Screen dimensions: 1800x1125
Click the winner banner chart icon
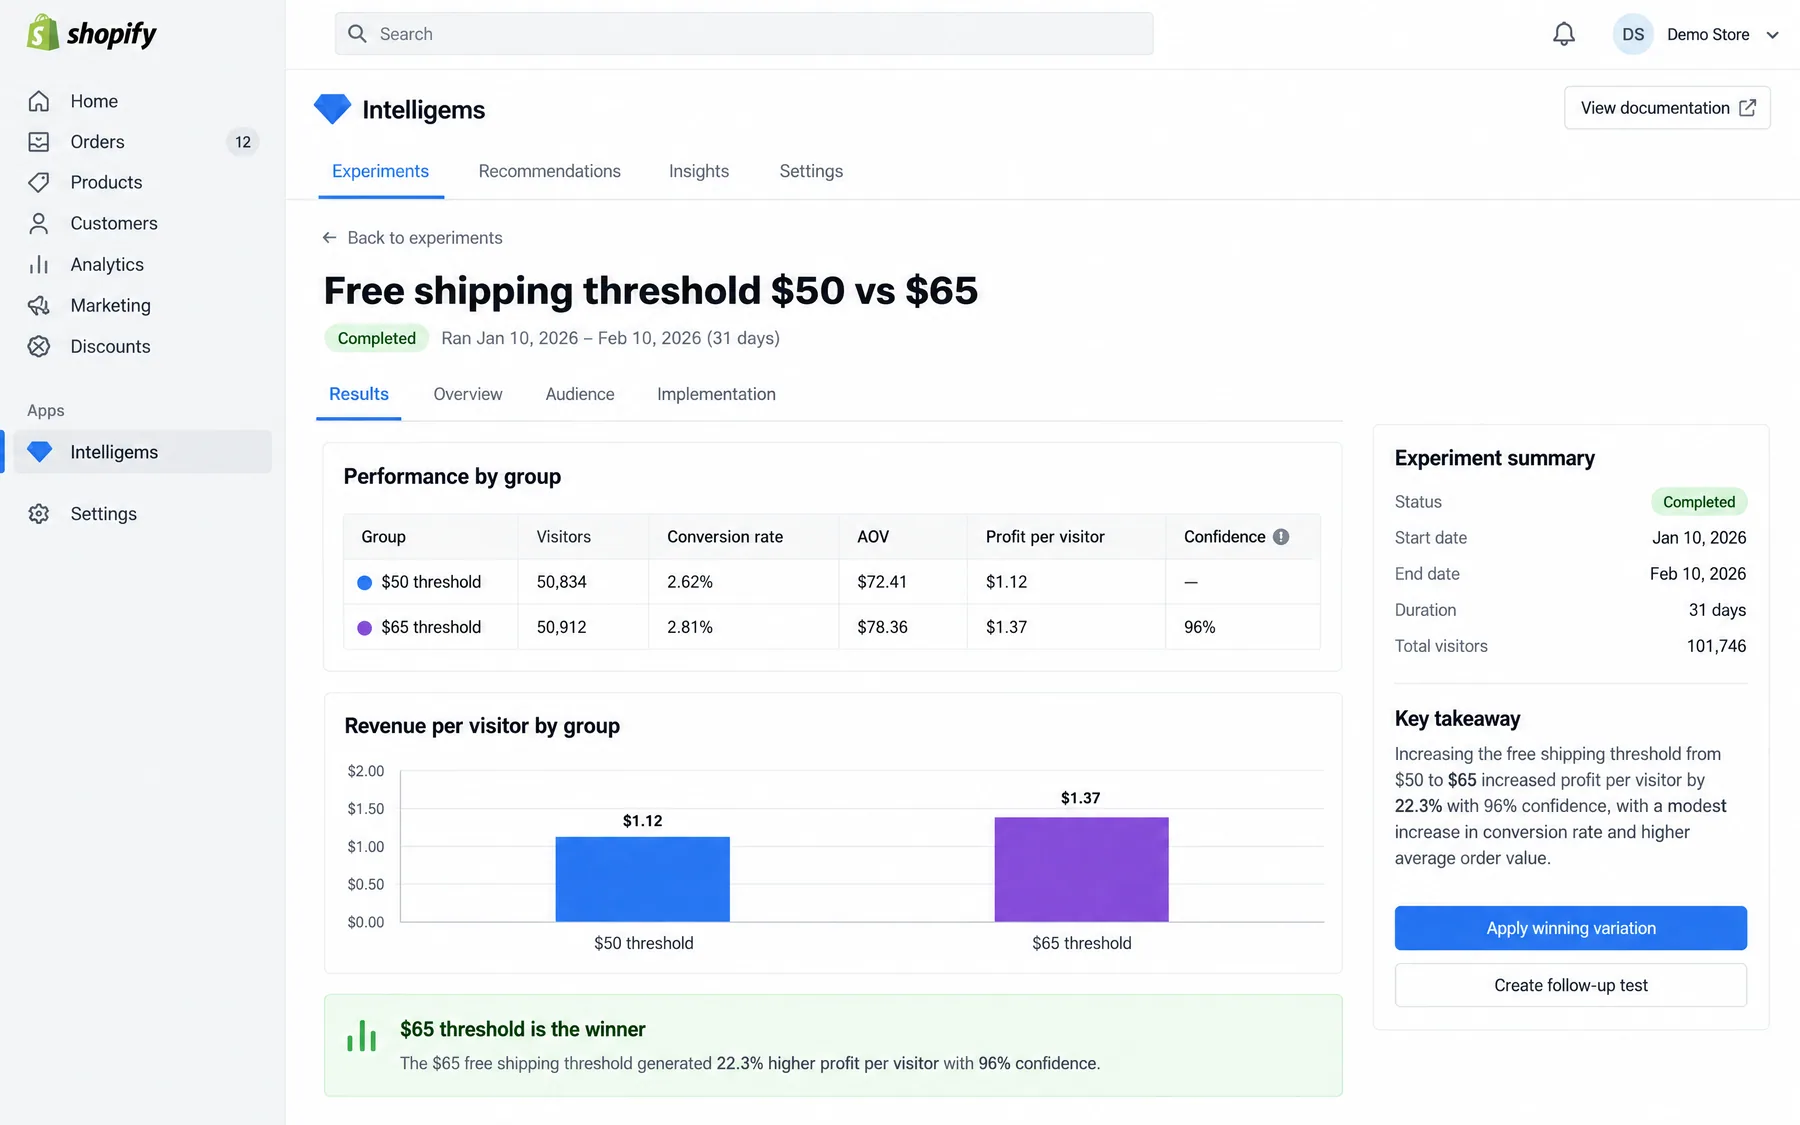(361, 1036)
